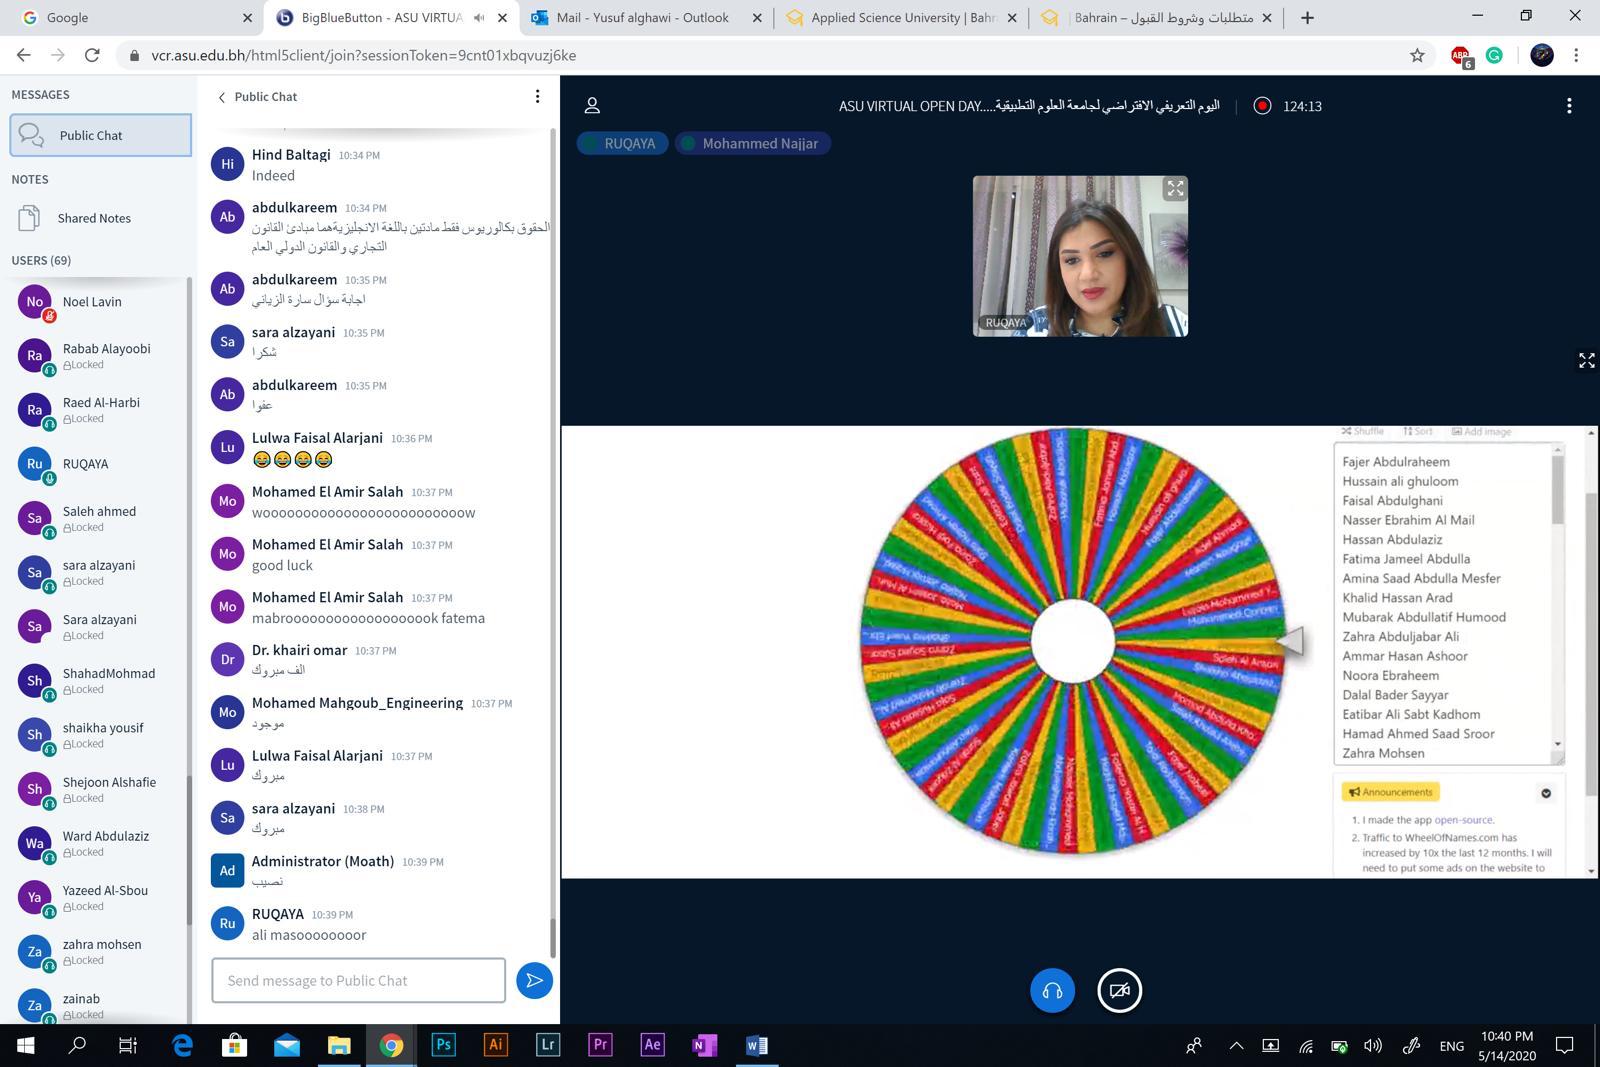1600x1067 pixels.
Task: Leave audio with the headphones button
Action: coord(1052,990)
